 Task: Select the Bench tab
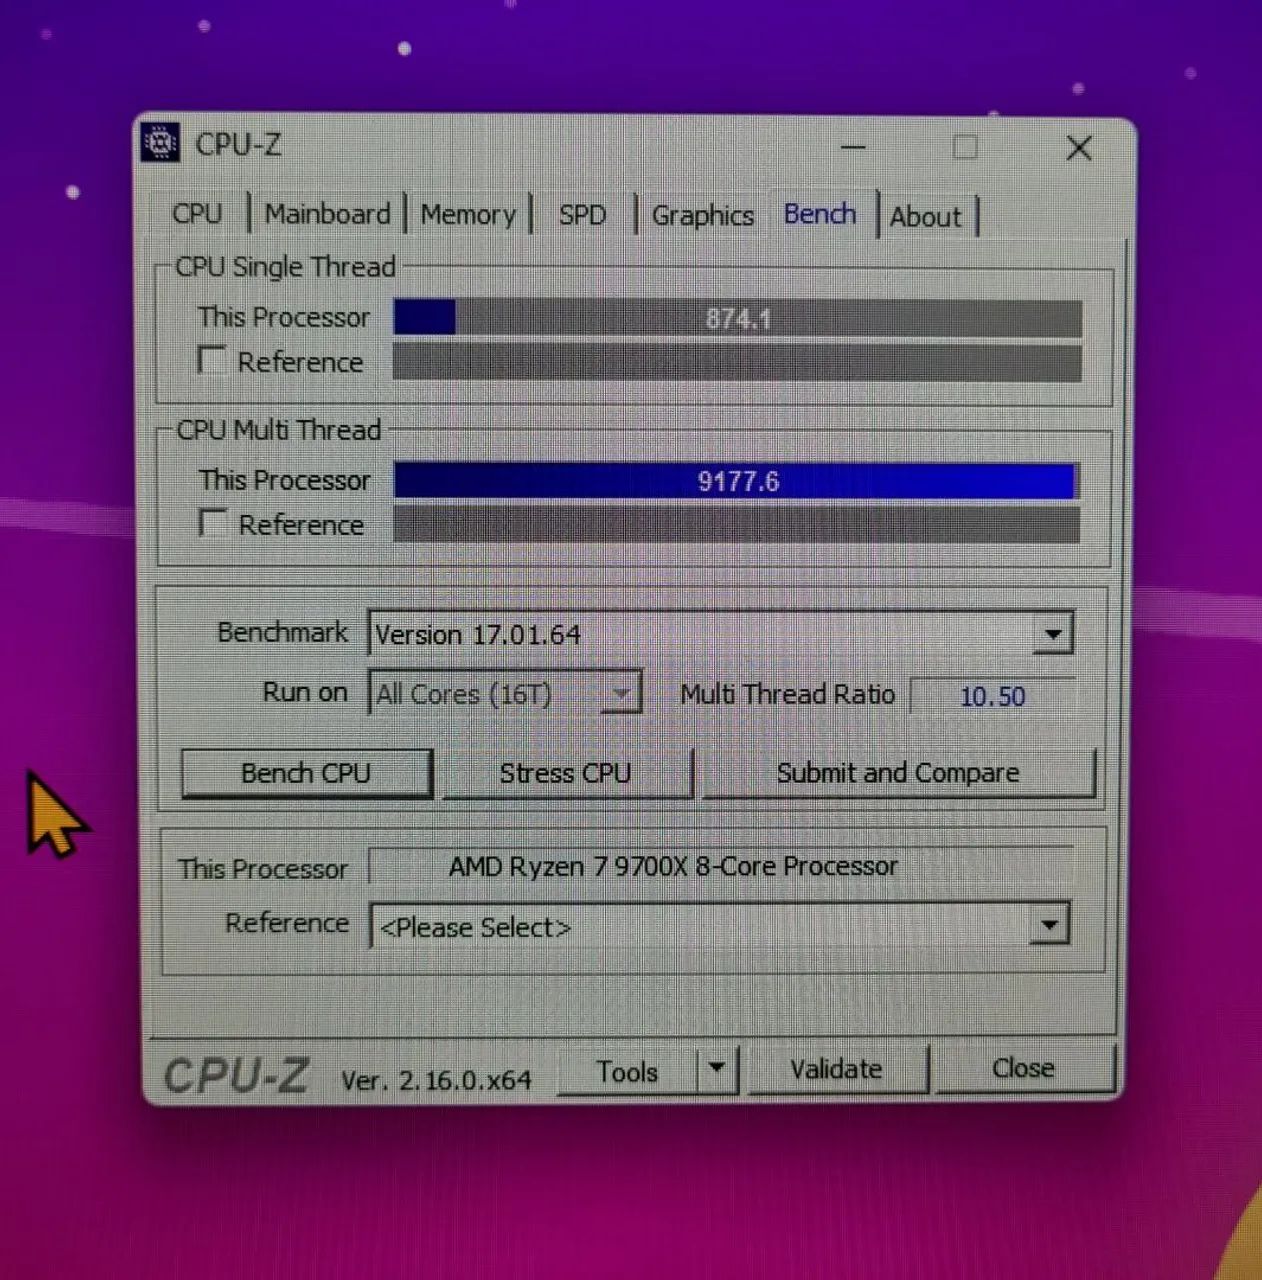[x=820, y=214]
